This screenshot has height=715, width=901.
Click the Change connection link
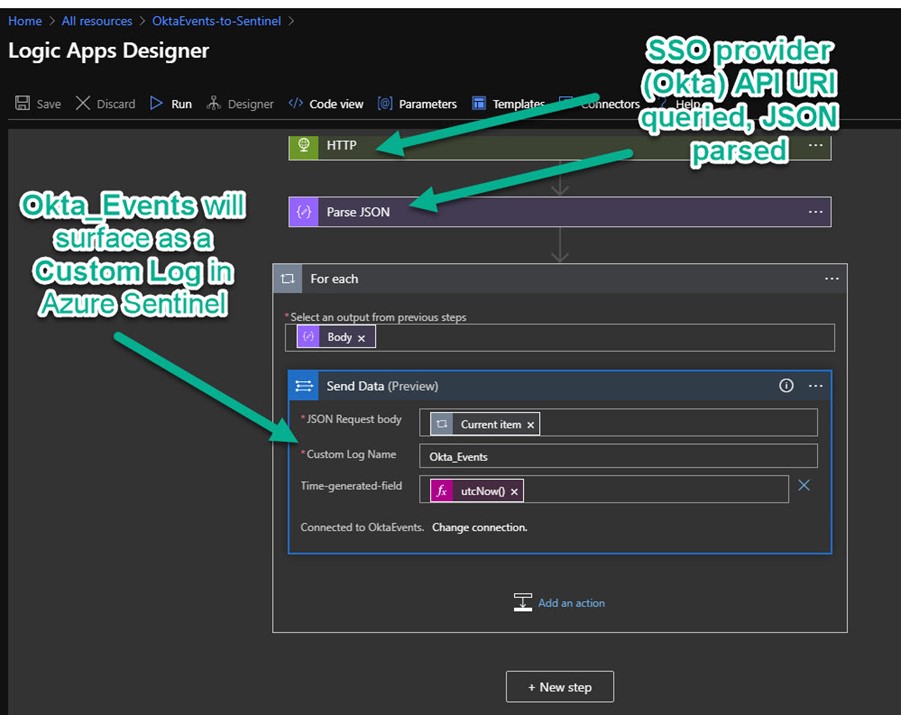[479, 527]
